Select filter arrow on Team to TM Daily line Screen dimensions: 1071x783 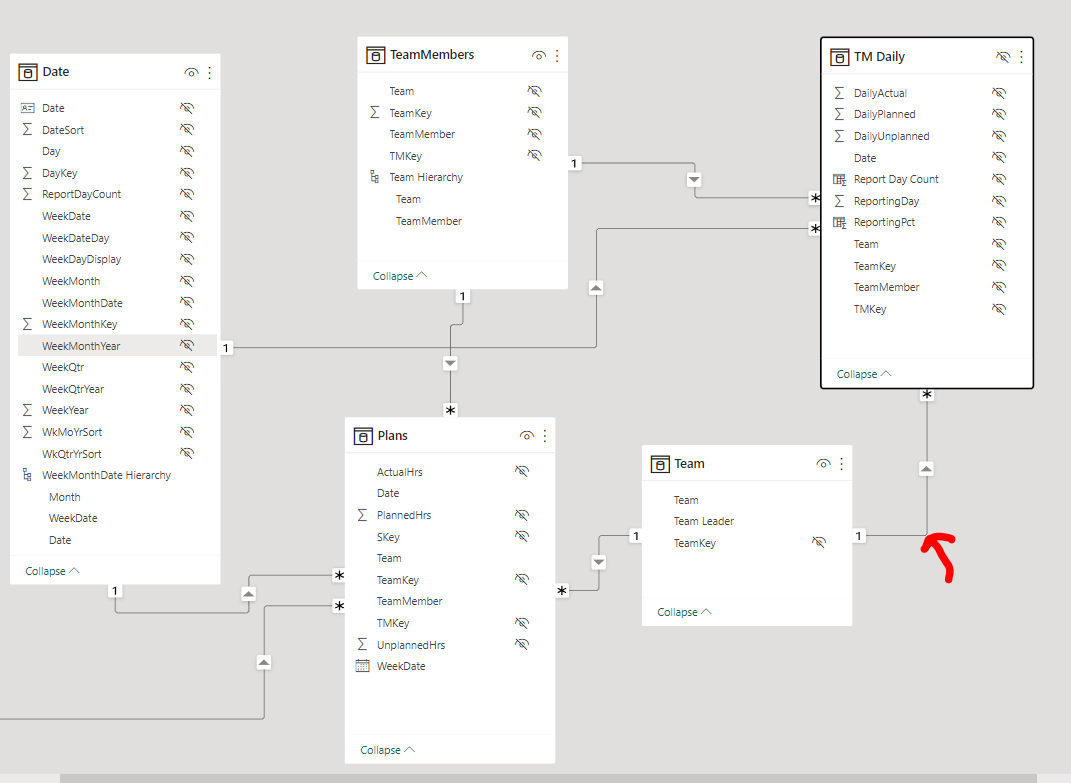pyautogui.click(x=926, y=469)
